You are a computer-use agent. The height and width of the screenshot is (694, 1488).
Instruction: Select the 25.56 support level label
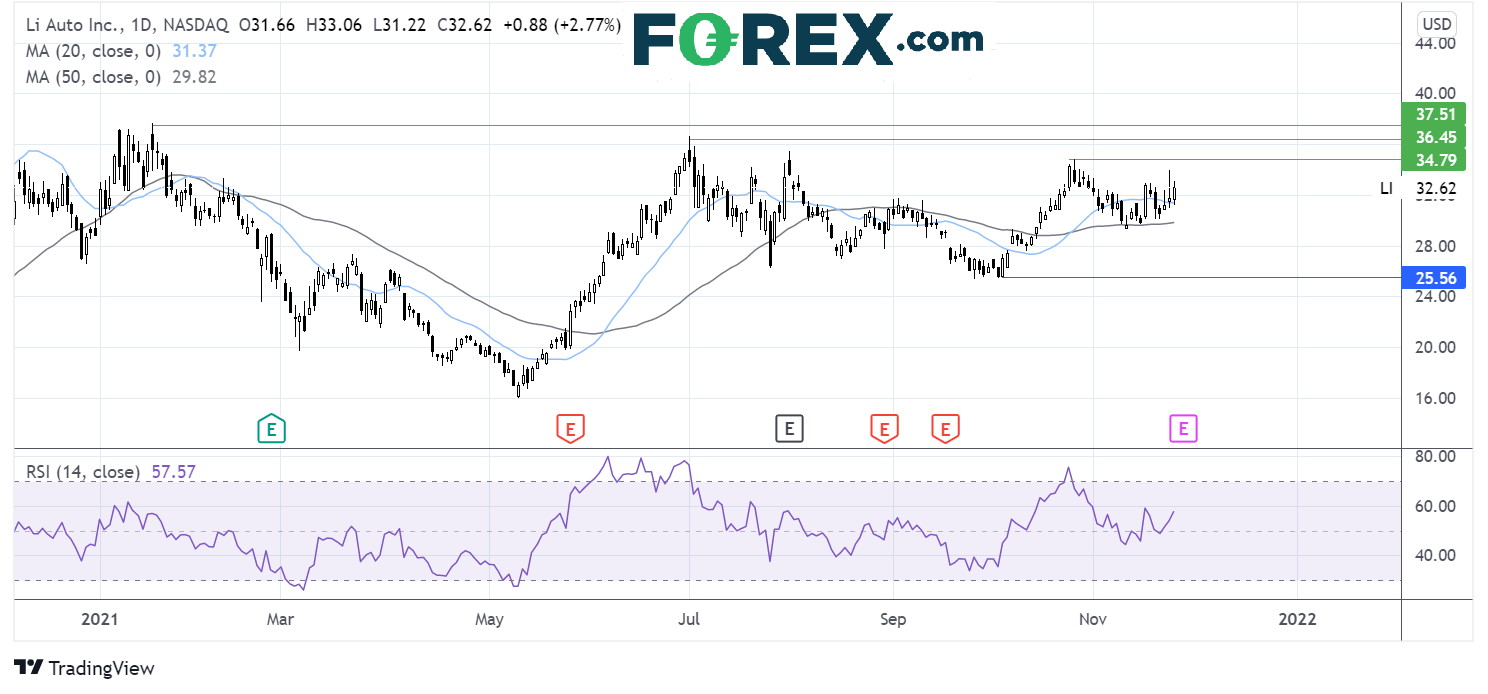(x=1435, y=277)
